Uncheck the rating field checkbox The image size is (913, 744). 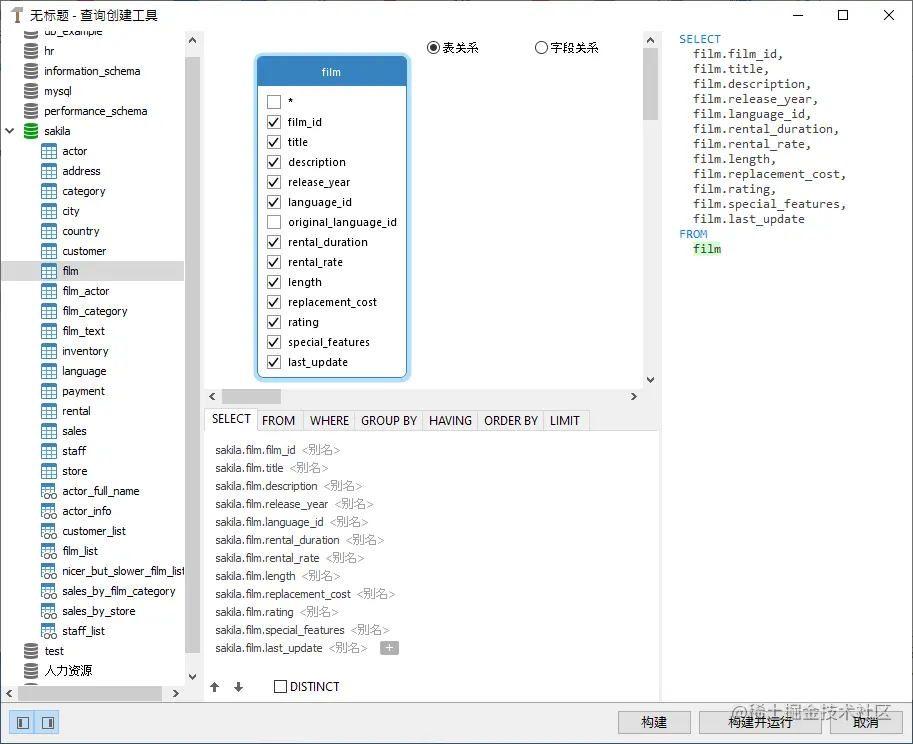coord(274,322)
